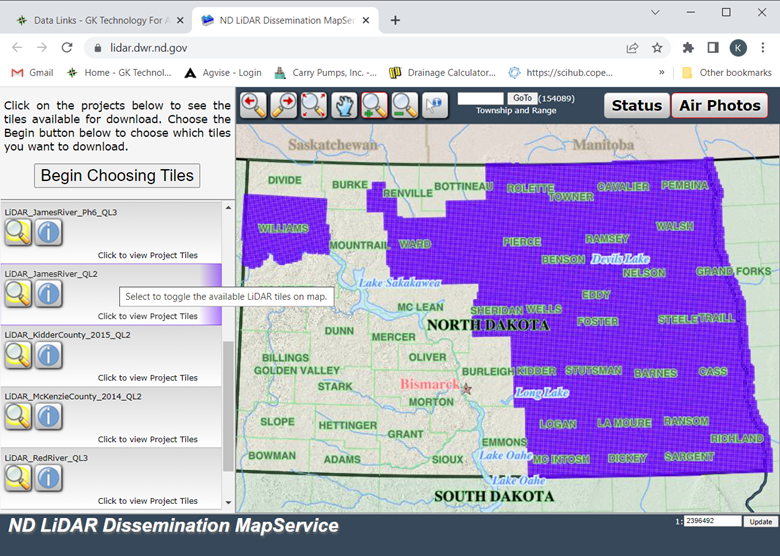This screenshot has width=780, height=556.
Task: Click the LiDAR_JamesRiver_QL2 project label
Action: tap(51, 274)
